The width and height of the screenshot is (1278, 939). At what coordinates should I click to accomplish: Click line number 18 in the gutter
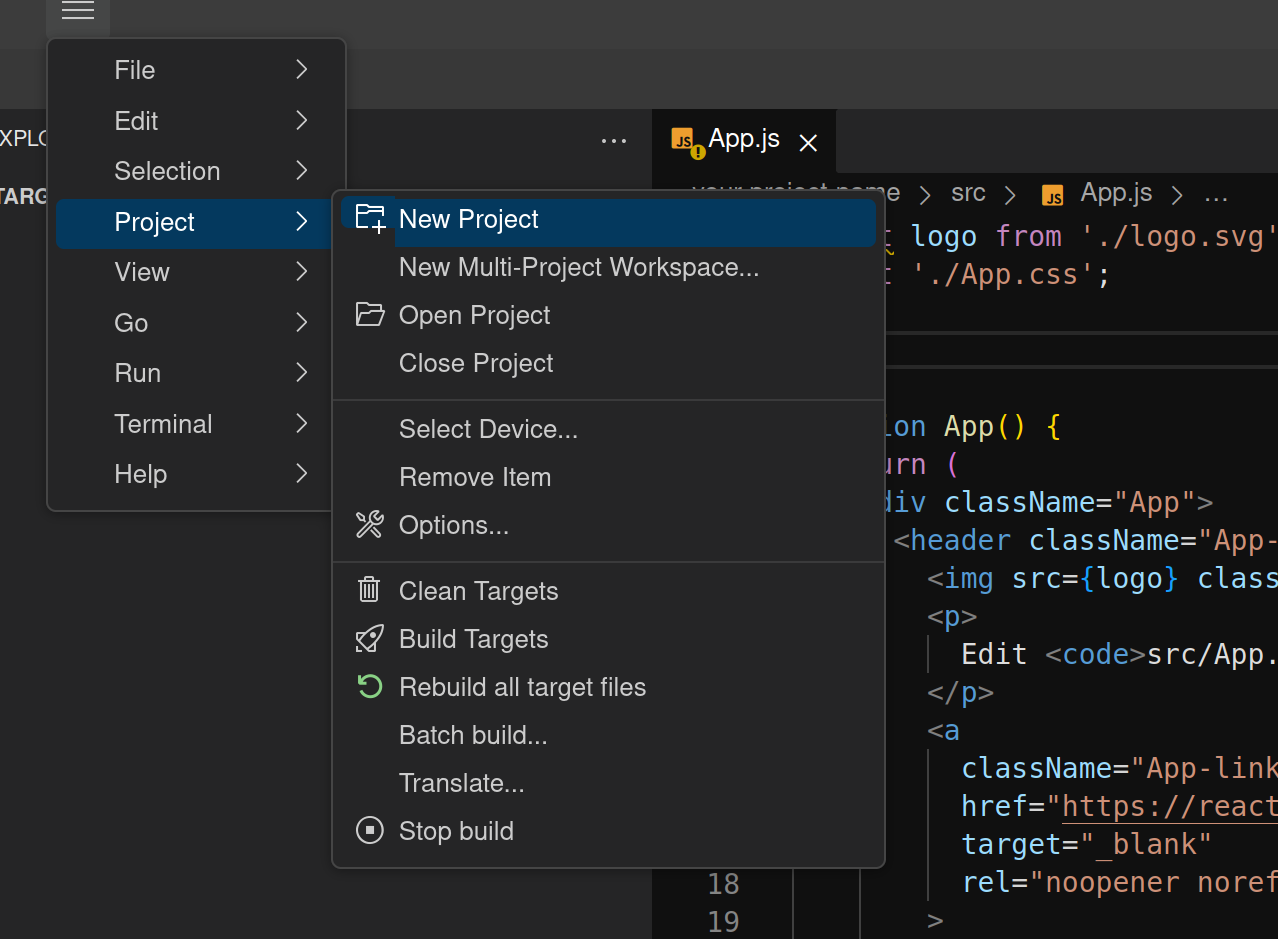click(723, 884)
